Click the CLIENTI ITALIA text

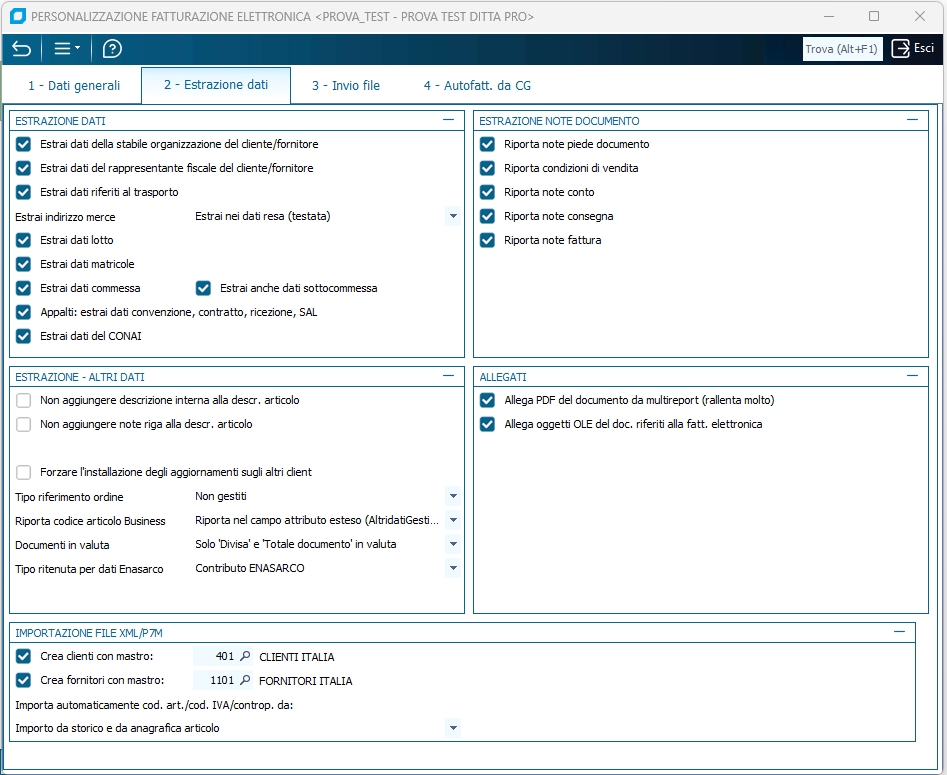coord(297,657)
